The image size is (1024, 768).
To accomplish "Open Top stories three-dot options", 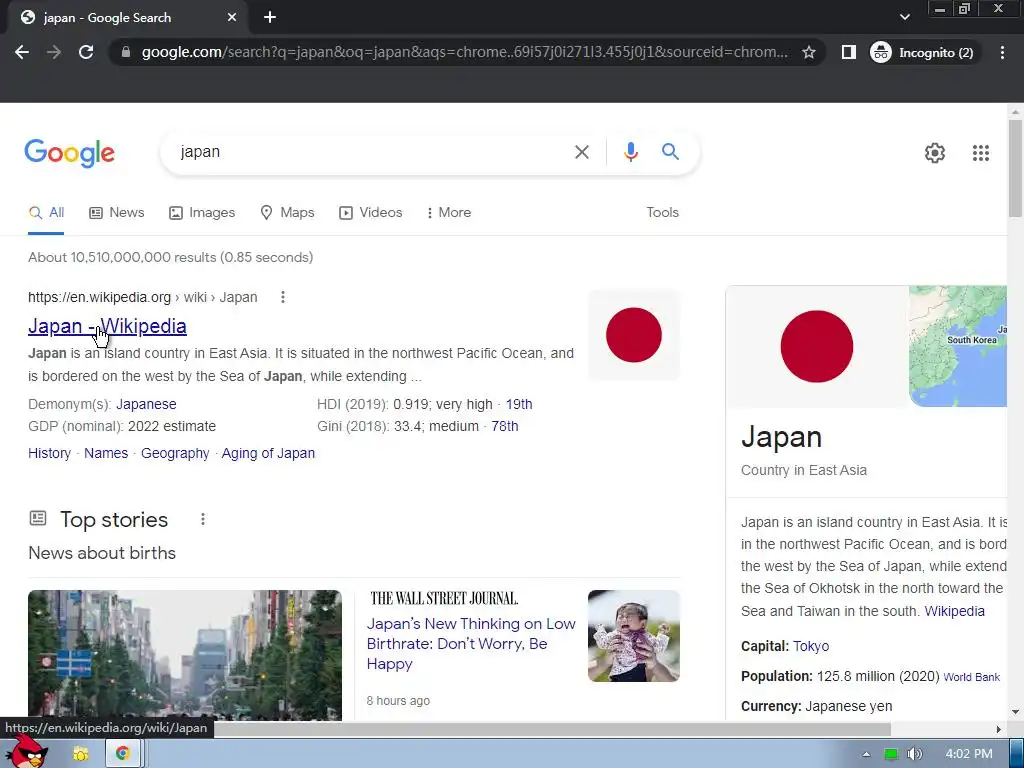I will (x=203, y=519).
